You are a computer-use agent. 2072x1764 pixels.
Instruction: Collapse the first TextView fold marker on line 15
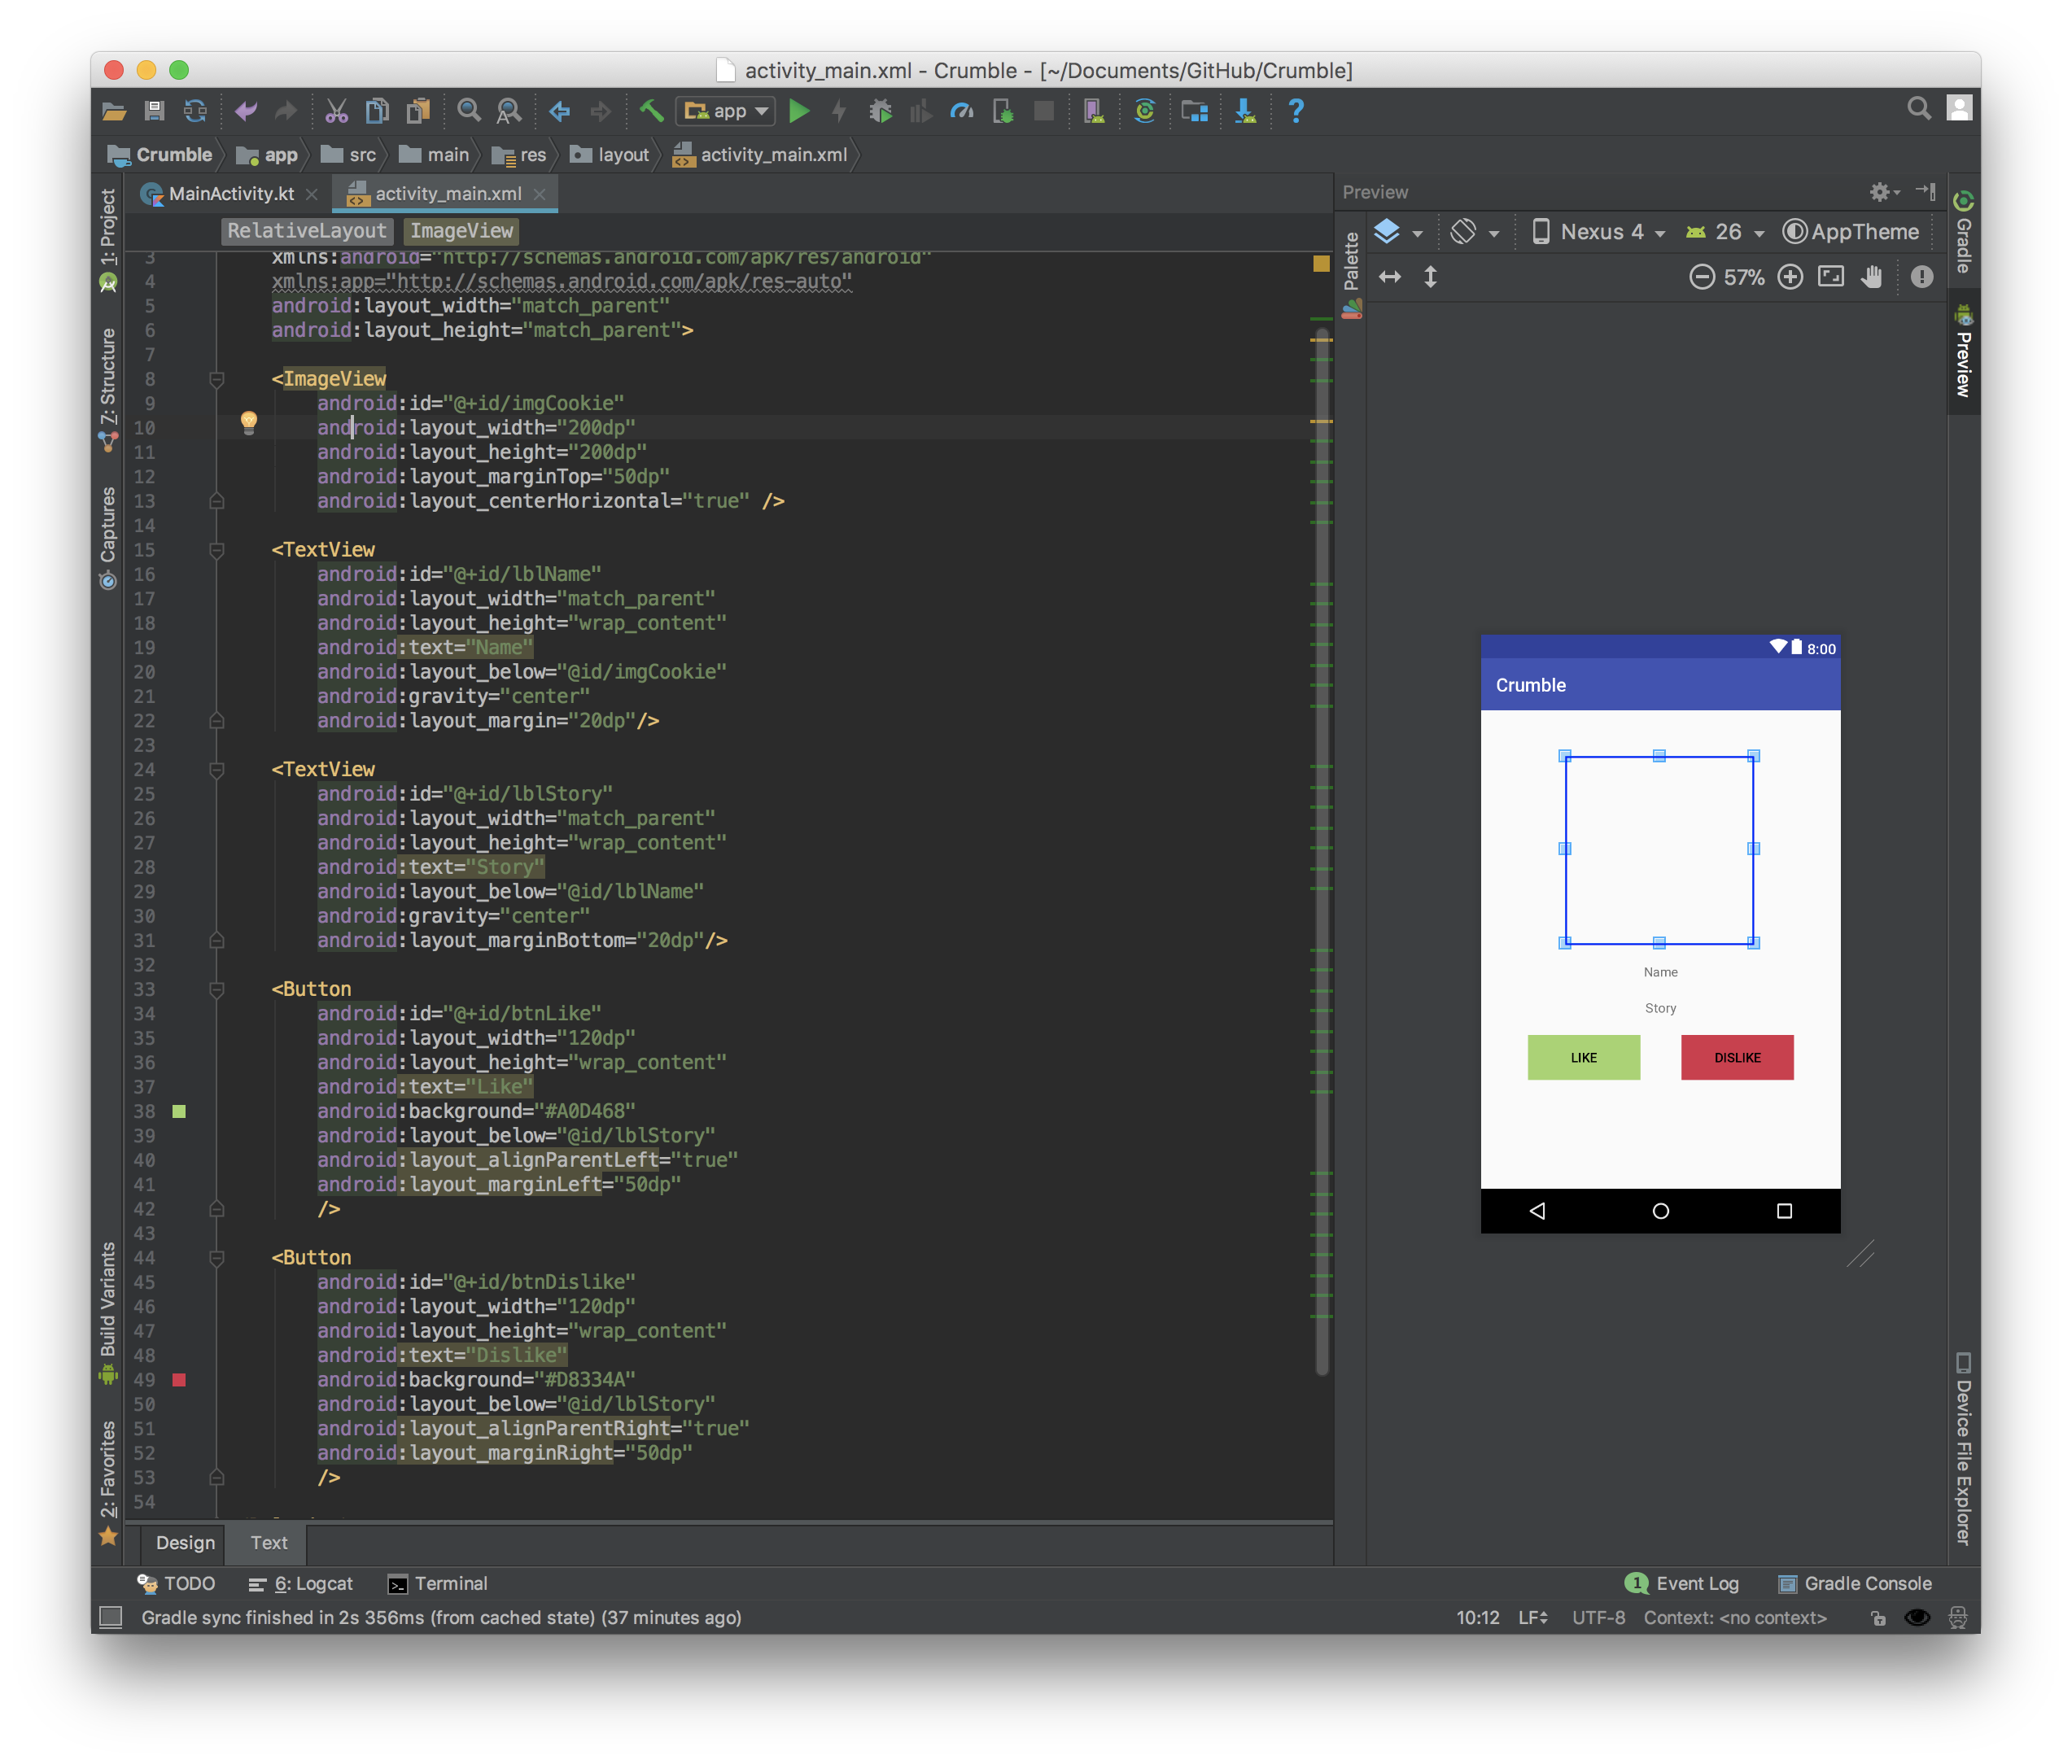pyautogui.click(x=216, y=550)
